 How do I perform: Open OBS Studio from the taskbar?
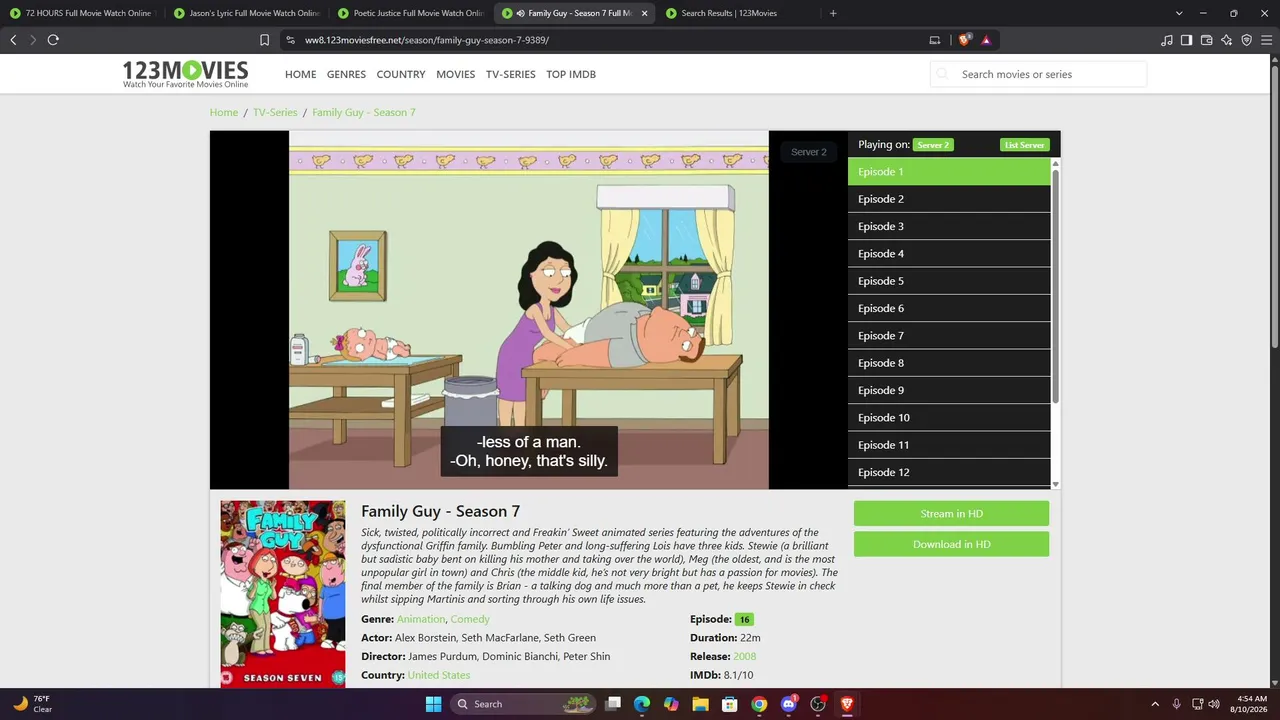[818, 704]
